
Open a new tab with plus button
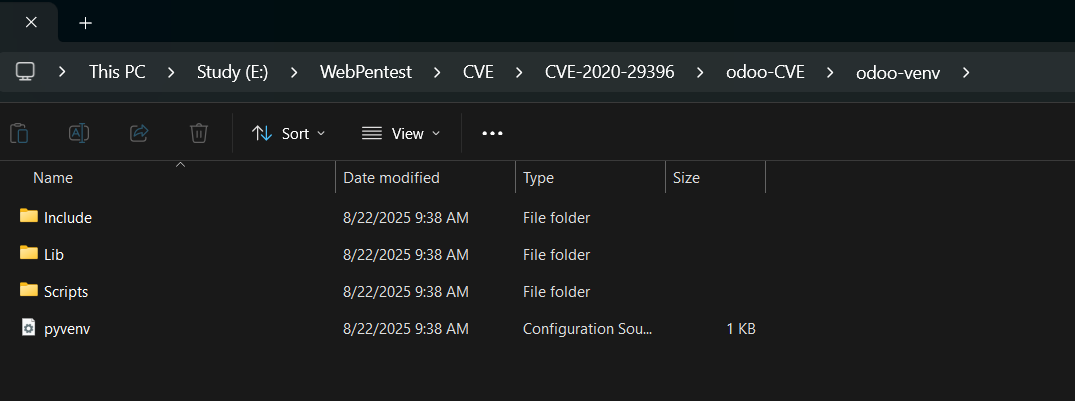[85, 22]
